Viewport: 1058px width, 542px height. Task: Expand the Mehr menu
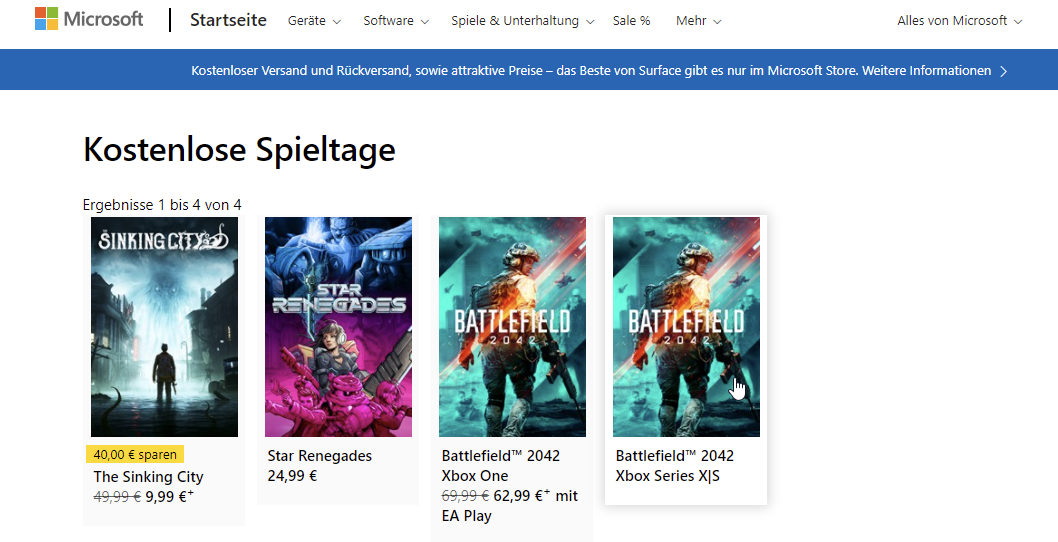coord(698,21)
